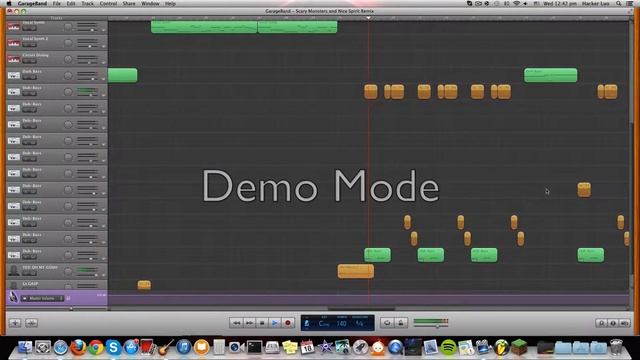This screenshot has width=640, height=360.
Task: Open the Help menu
Action: pyautogui.click(x=170, y=3)
